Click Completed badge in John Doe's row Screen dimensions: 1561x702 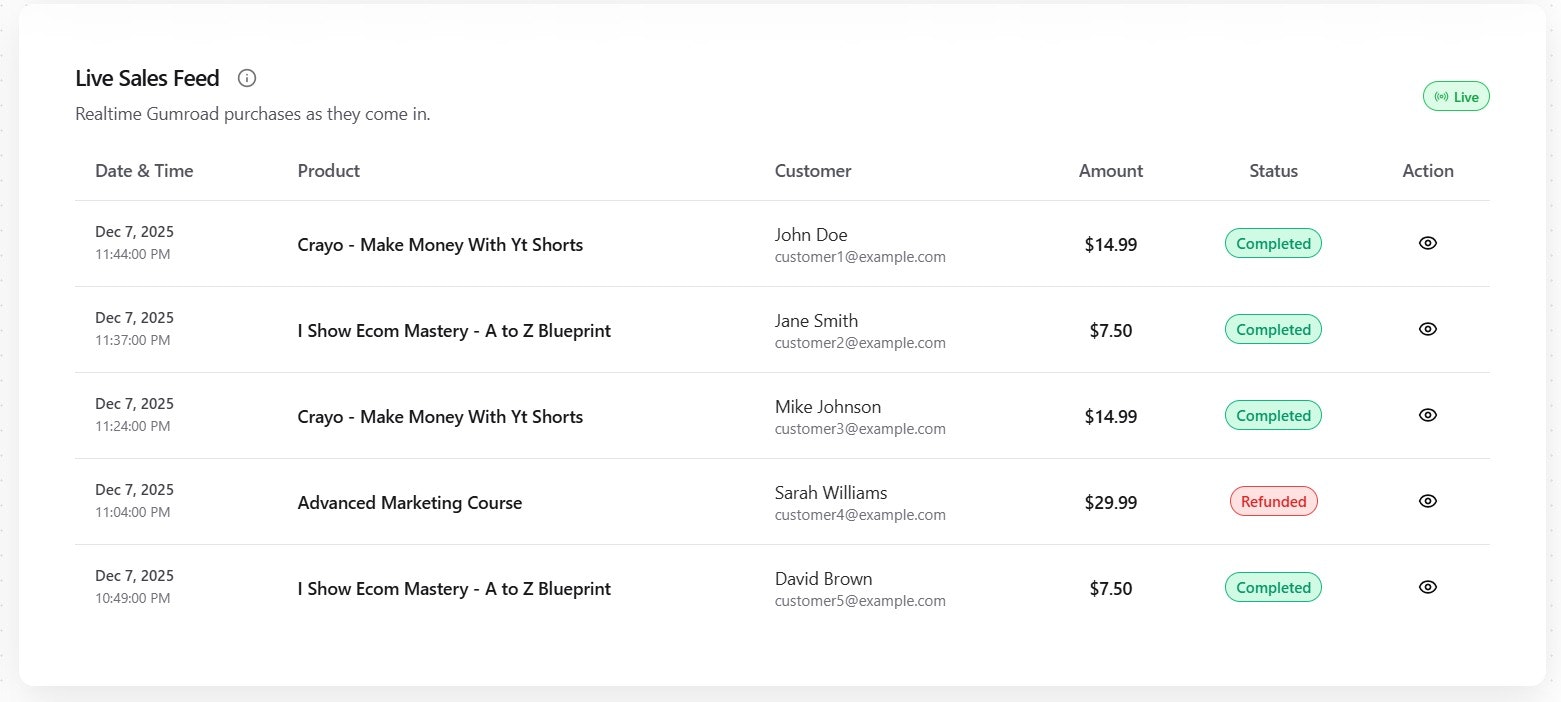pos(1273,243)
